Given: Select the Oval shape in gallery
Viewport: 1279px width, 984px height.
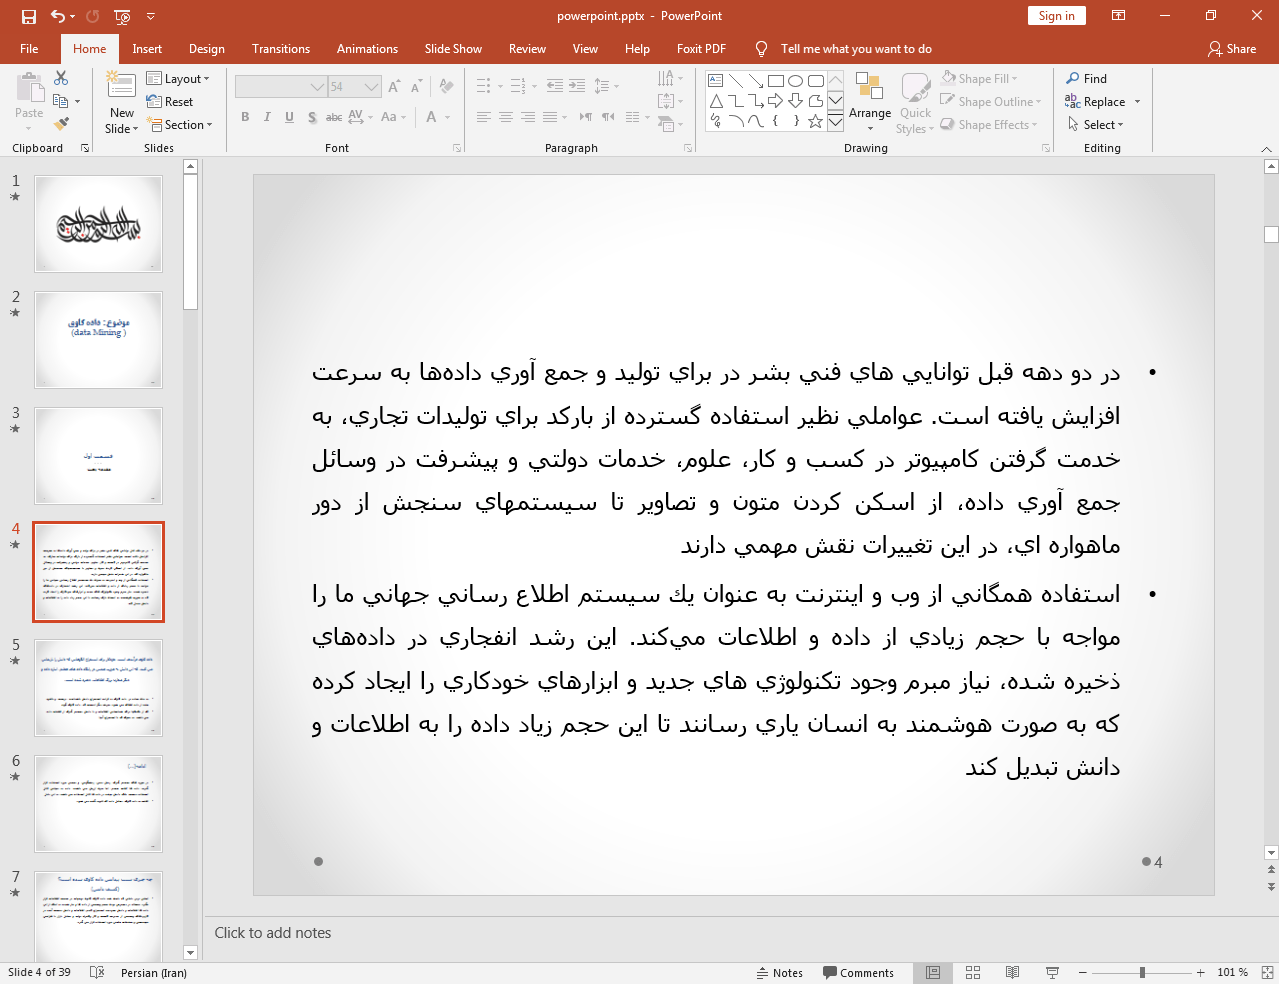Looking at the screenshot, I should 795,81.
